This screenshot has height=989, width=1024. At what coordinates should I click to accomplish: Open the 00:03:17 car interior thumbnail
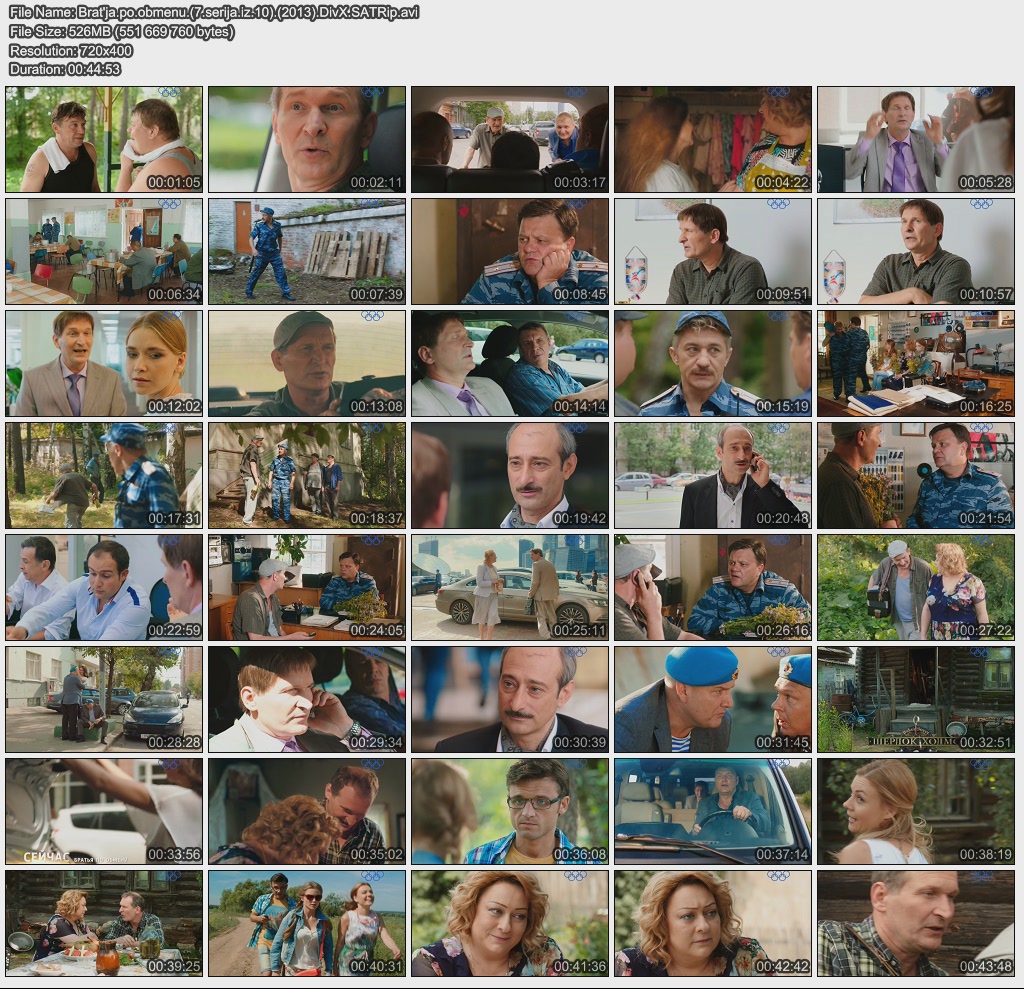(510, 139)
